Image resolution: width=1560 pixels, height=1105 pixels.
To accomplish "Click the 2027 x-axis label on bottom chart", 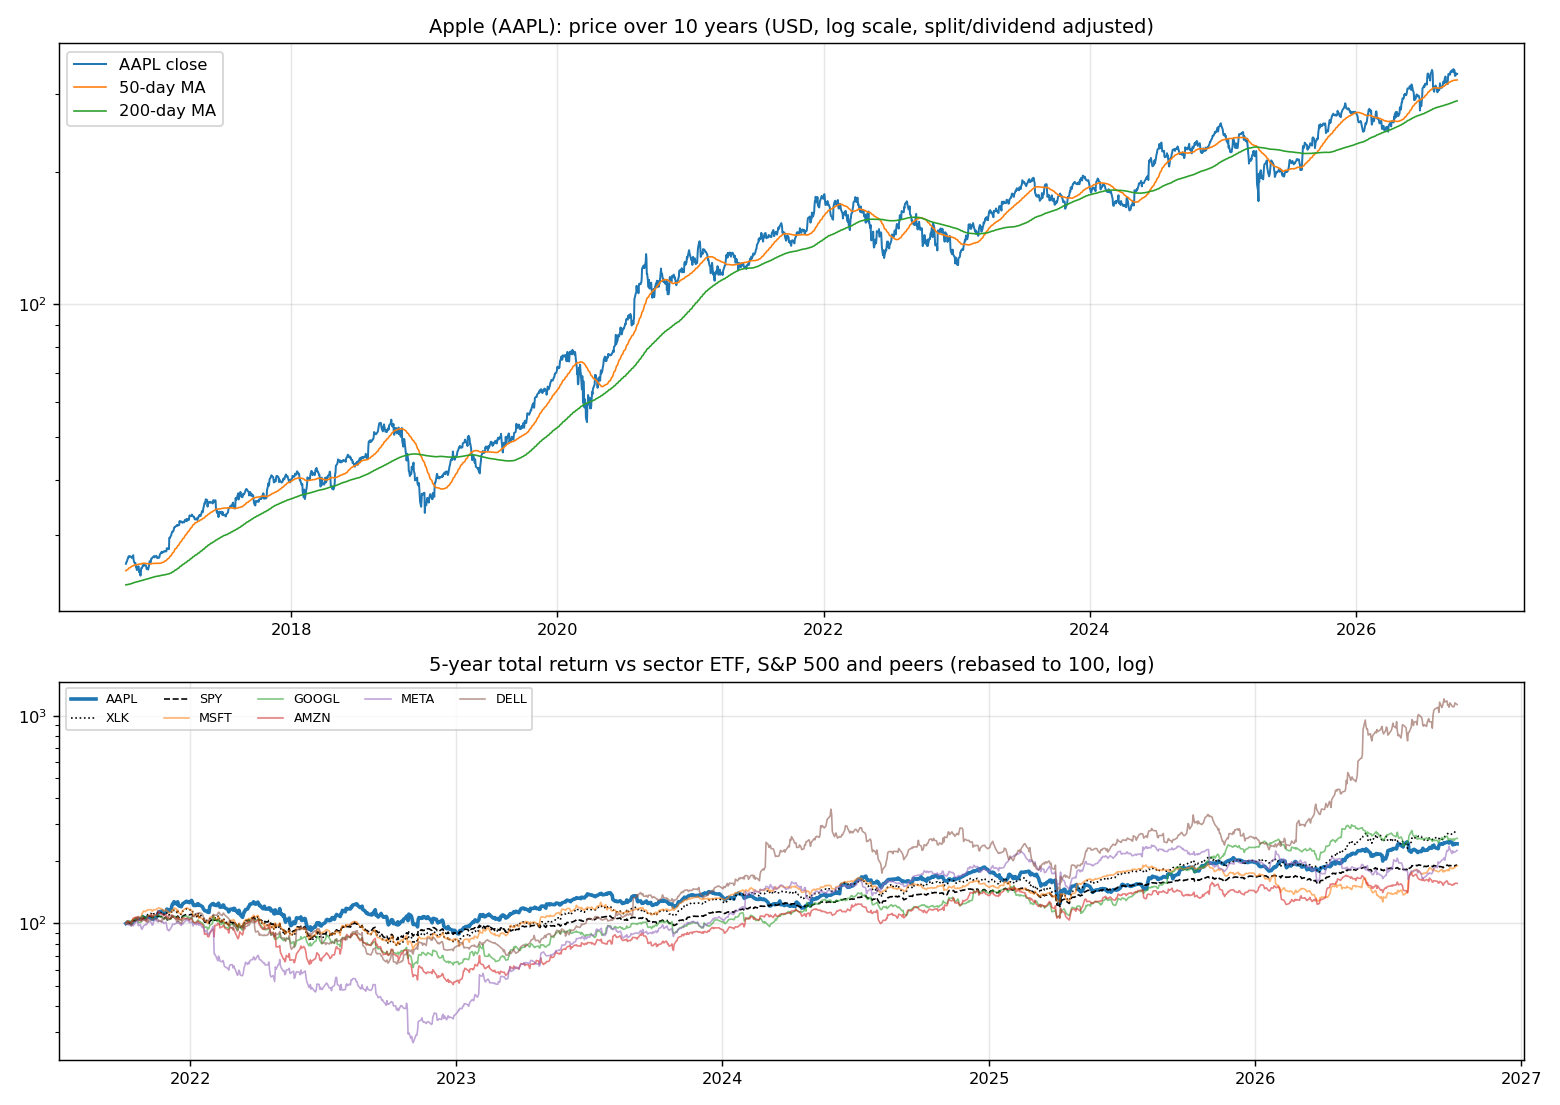I will [x=1521, y=1079].
